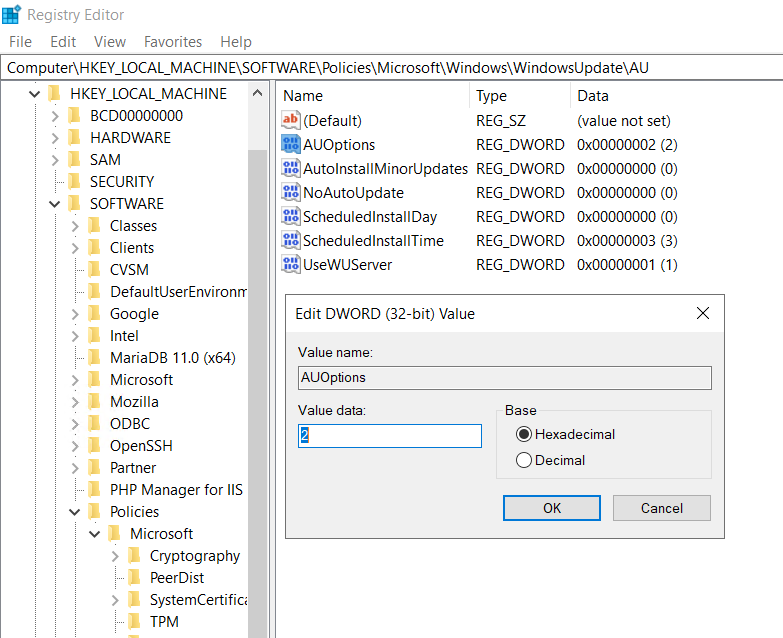Image resolution: width=783 pixels, height=638 pixels.
Task: Select the AUOptions DWORD icon
Action: [x=291, y=144]
